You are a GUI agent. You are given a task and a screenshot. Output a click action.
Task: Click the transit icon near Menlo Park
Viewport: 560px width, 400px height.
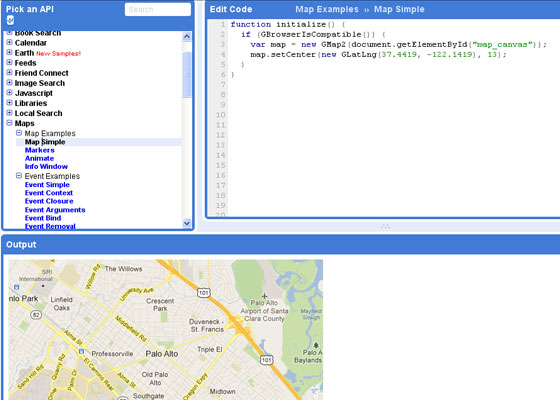click(16, 287)
